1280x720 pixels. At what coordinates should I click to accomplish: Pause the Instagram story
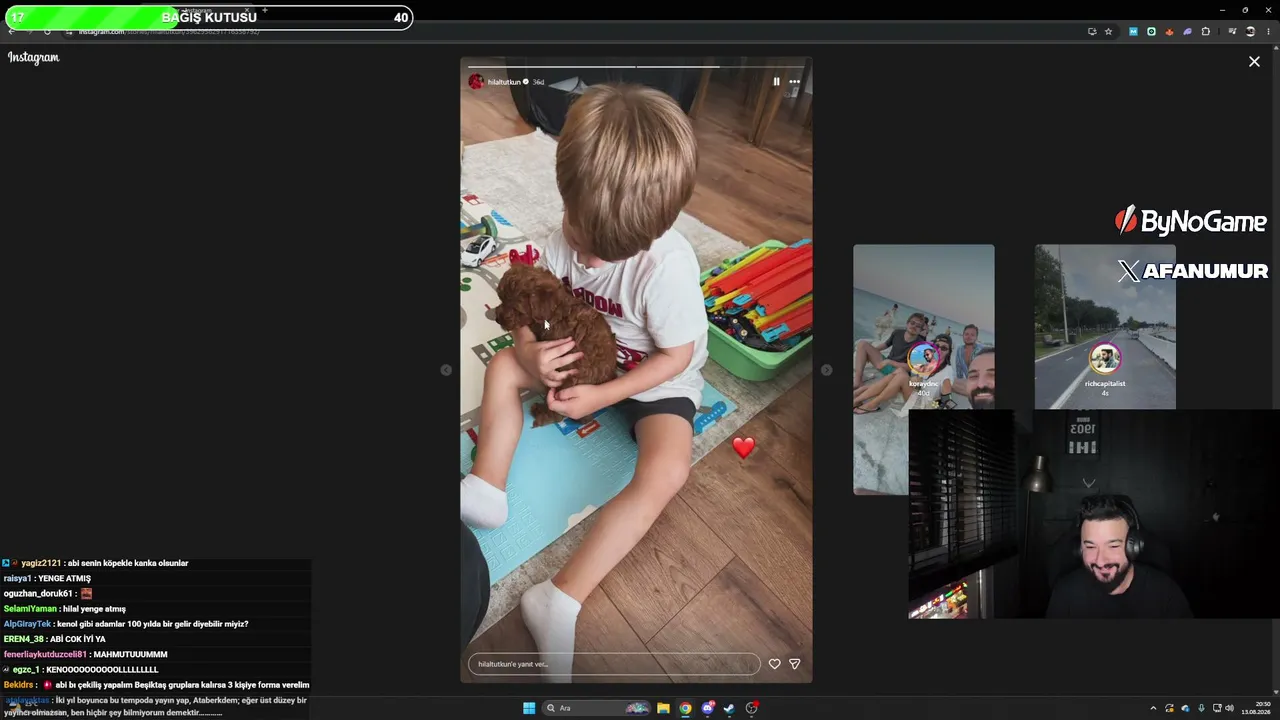coord(776,82)
